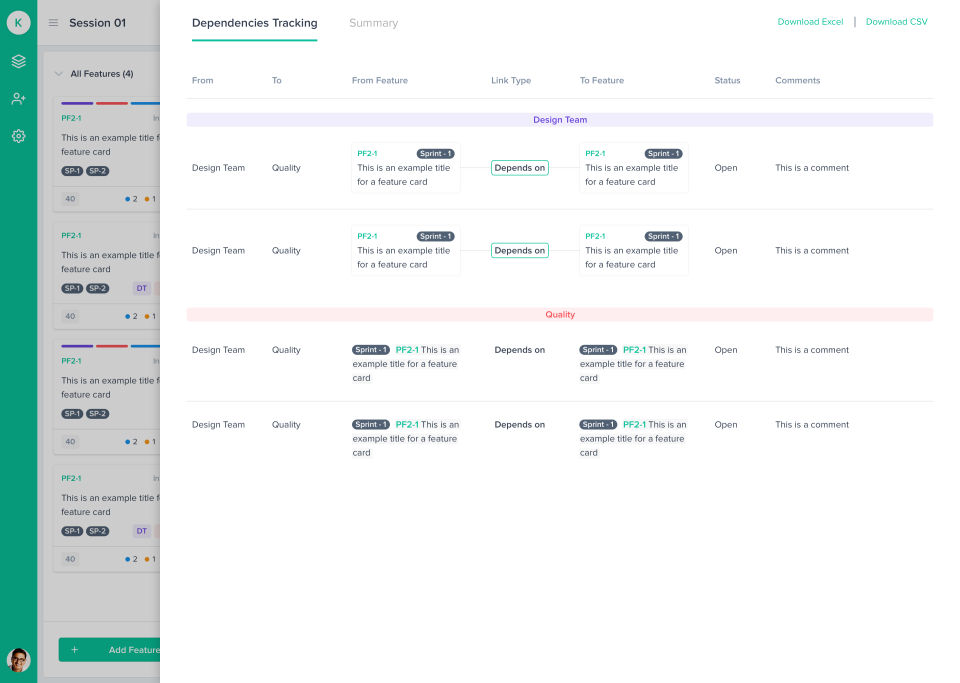This screenshot has height=683, width=960.
Task: Click the user profile photo avatar
Action: (18, 660)
